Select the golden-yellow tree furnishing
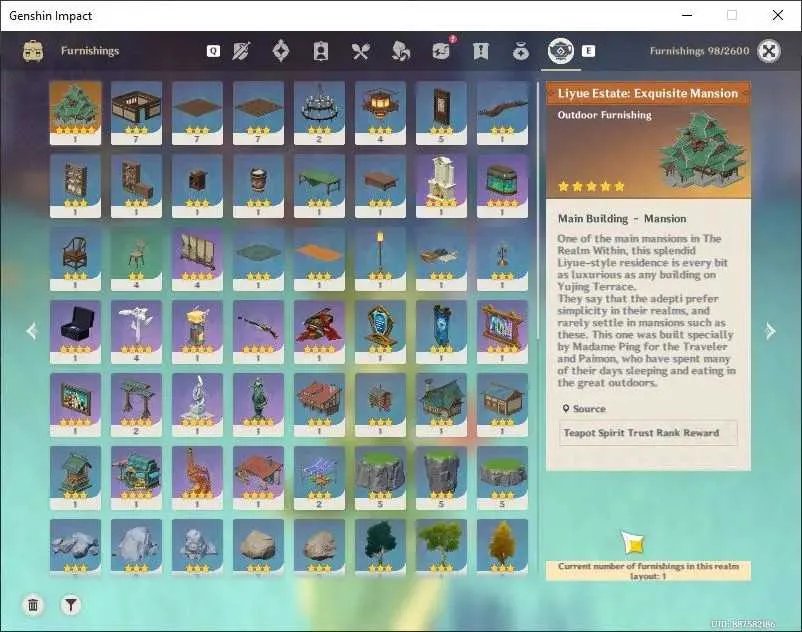802x632 pixels. (x=502, y=547)
